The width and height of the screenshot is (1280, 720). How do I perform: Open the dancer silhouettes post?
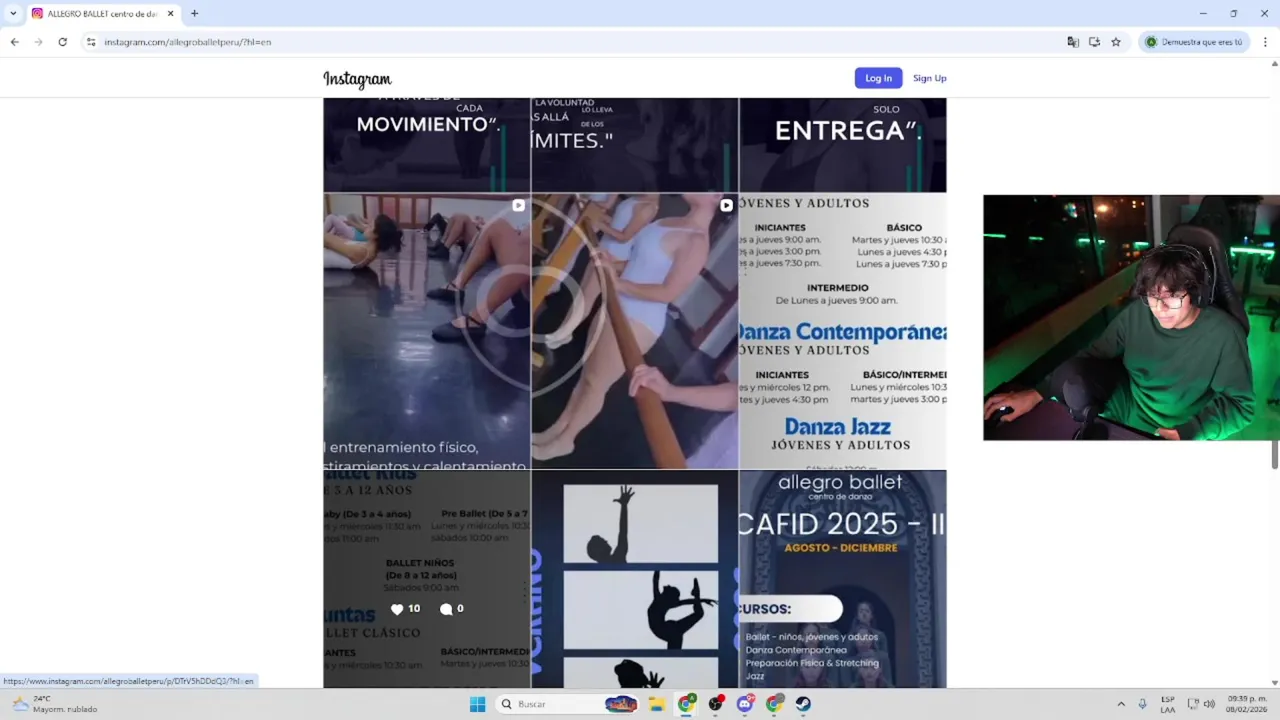tap(635, 579)
